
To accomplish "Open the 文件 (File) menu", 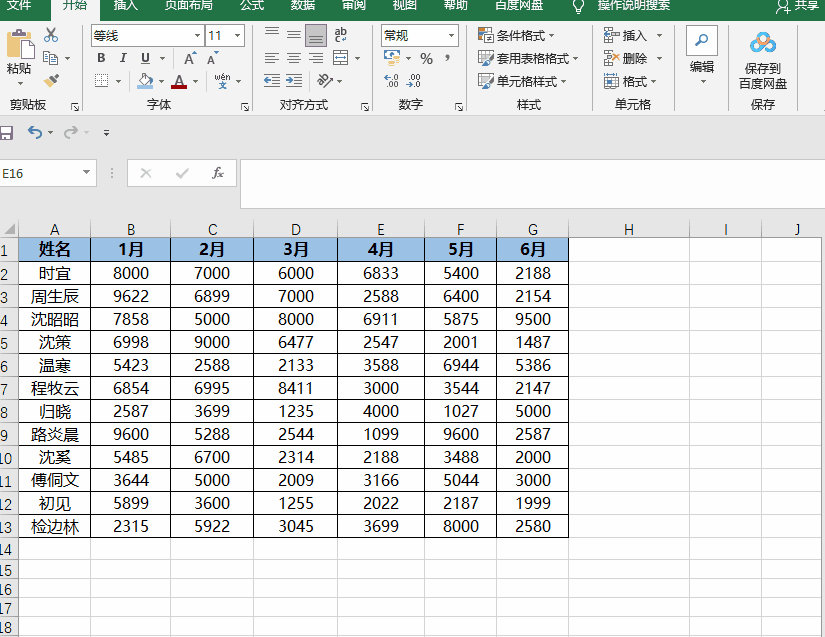I will [19, 5].
